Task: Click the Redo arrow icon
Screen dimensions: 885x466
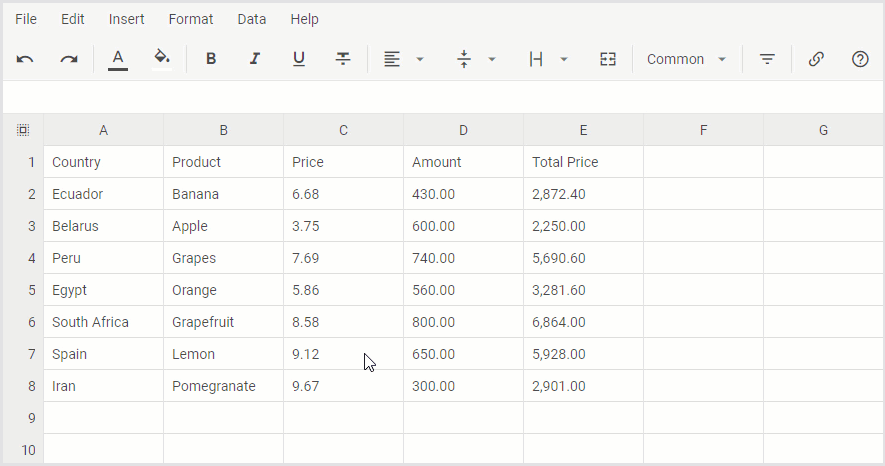Action: (x=69, y=59)
